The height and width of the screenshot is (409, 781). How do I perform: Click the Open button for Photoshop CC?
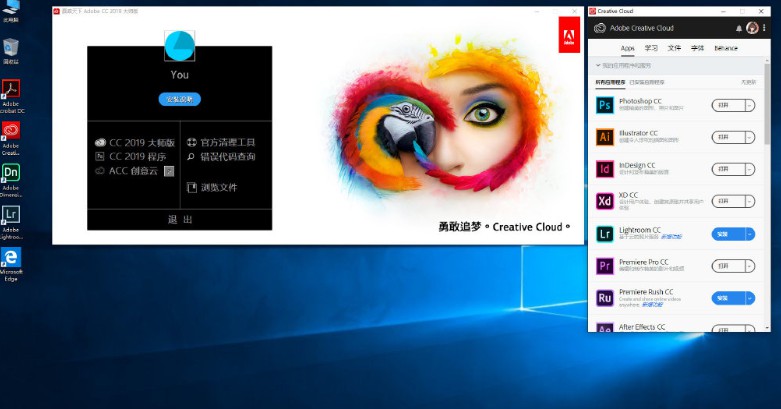click(728, 105)
